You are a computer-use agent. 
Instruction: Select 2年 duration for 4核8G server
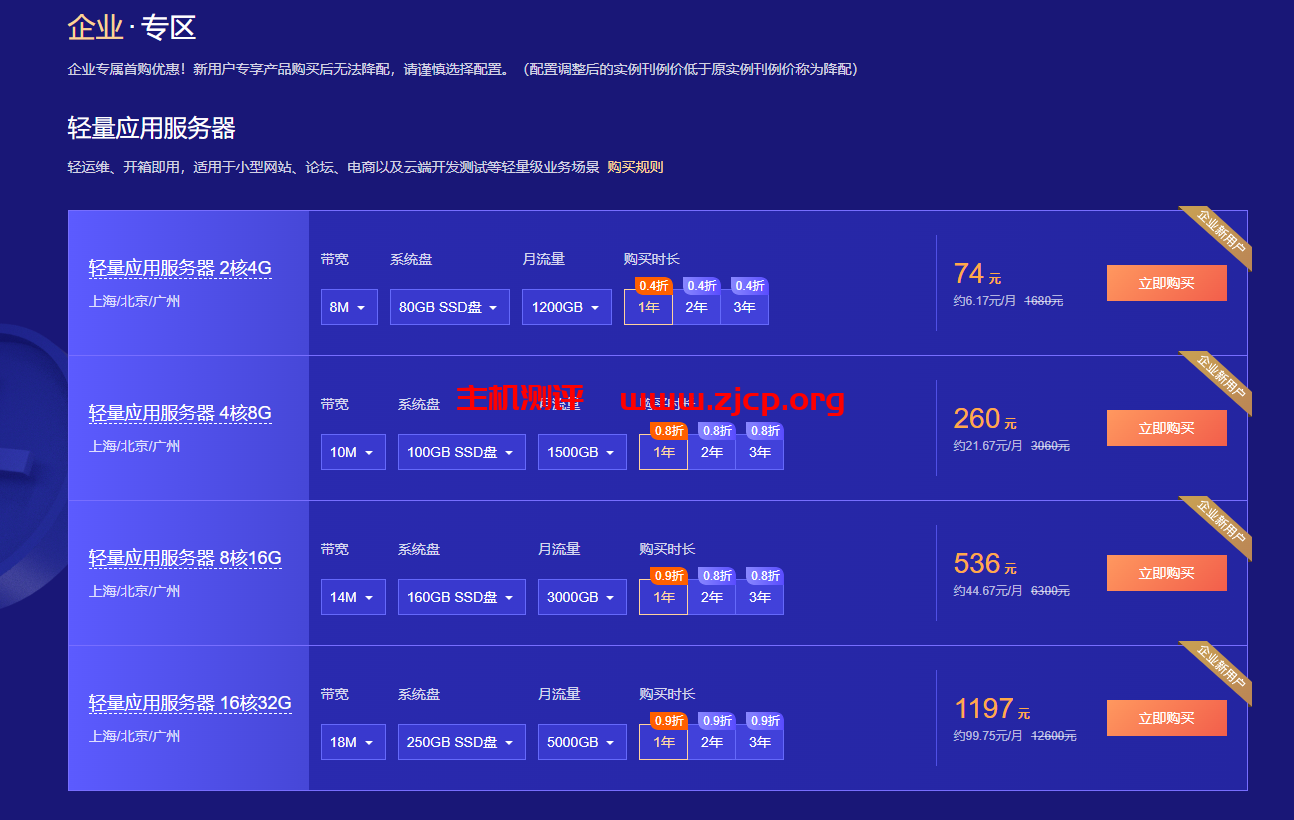(x=712, y=452)
